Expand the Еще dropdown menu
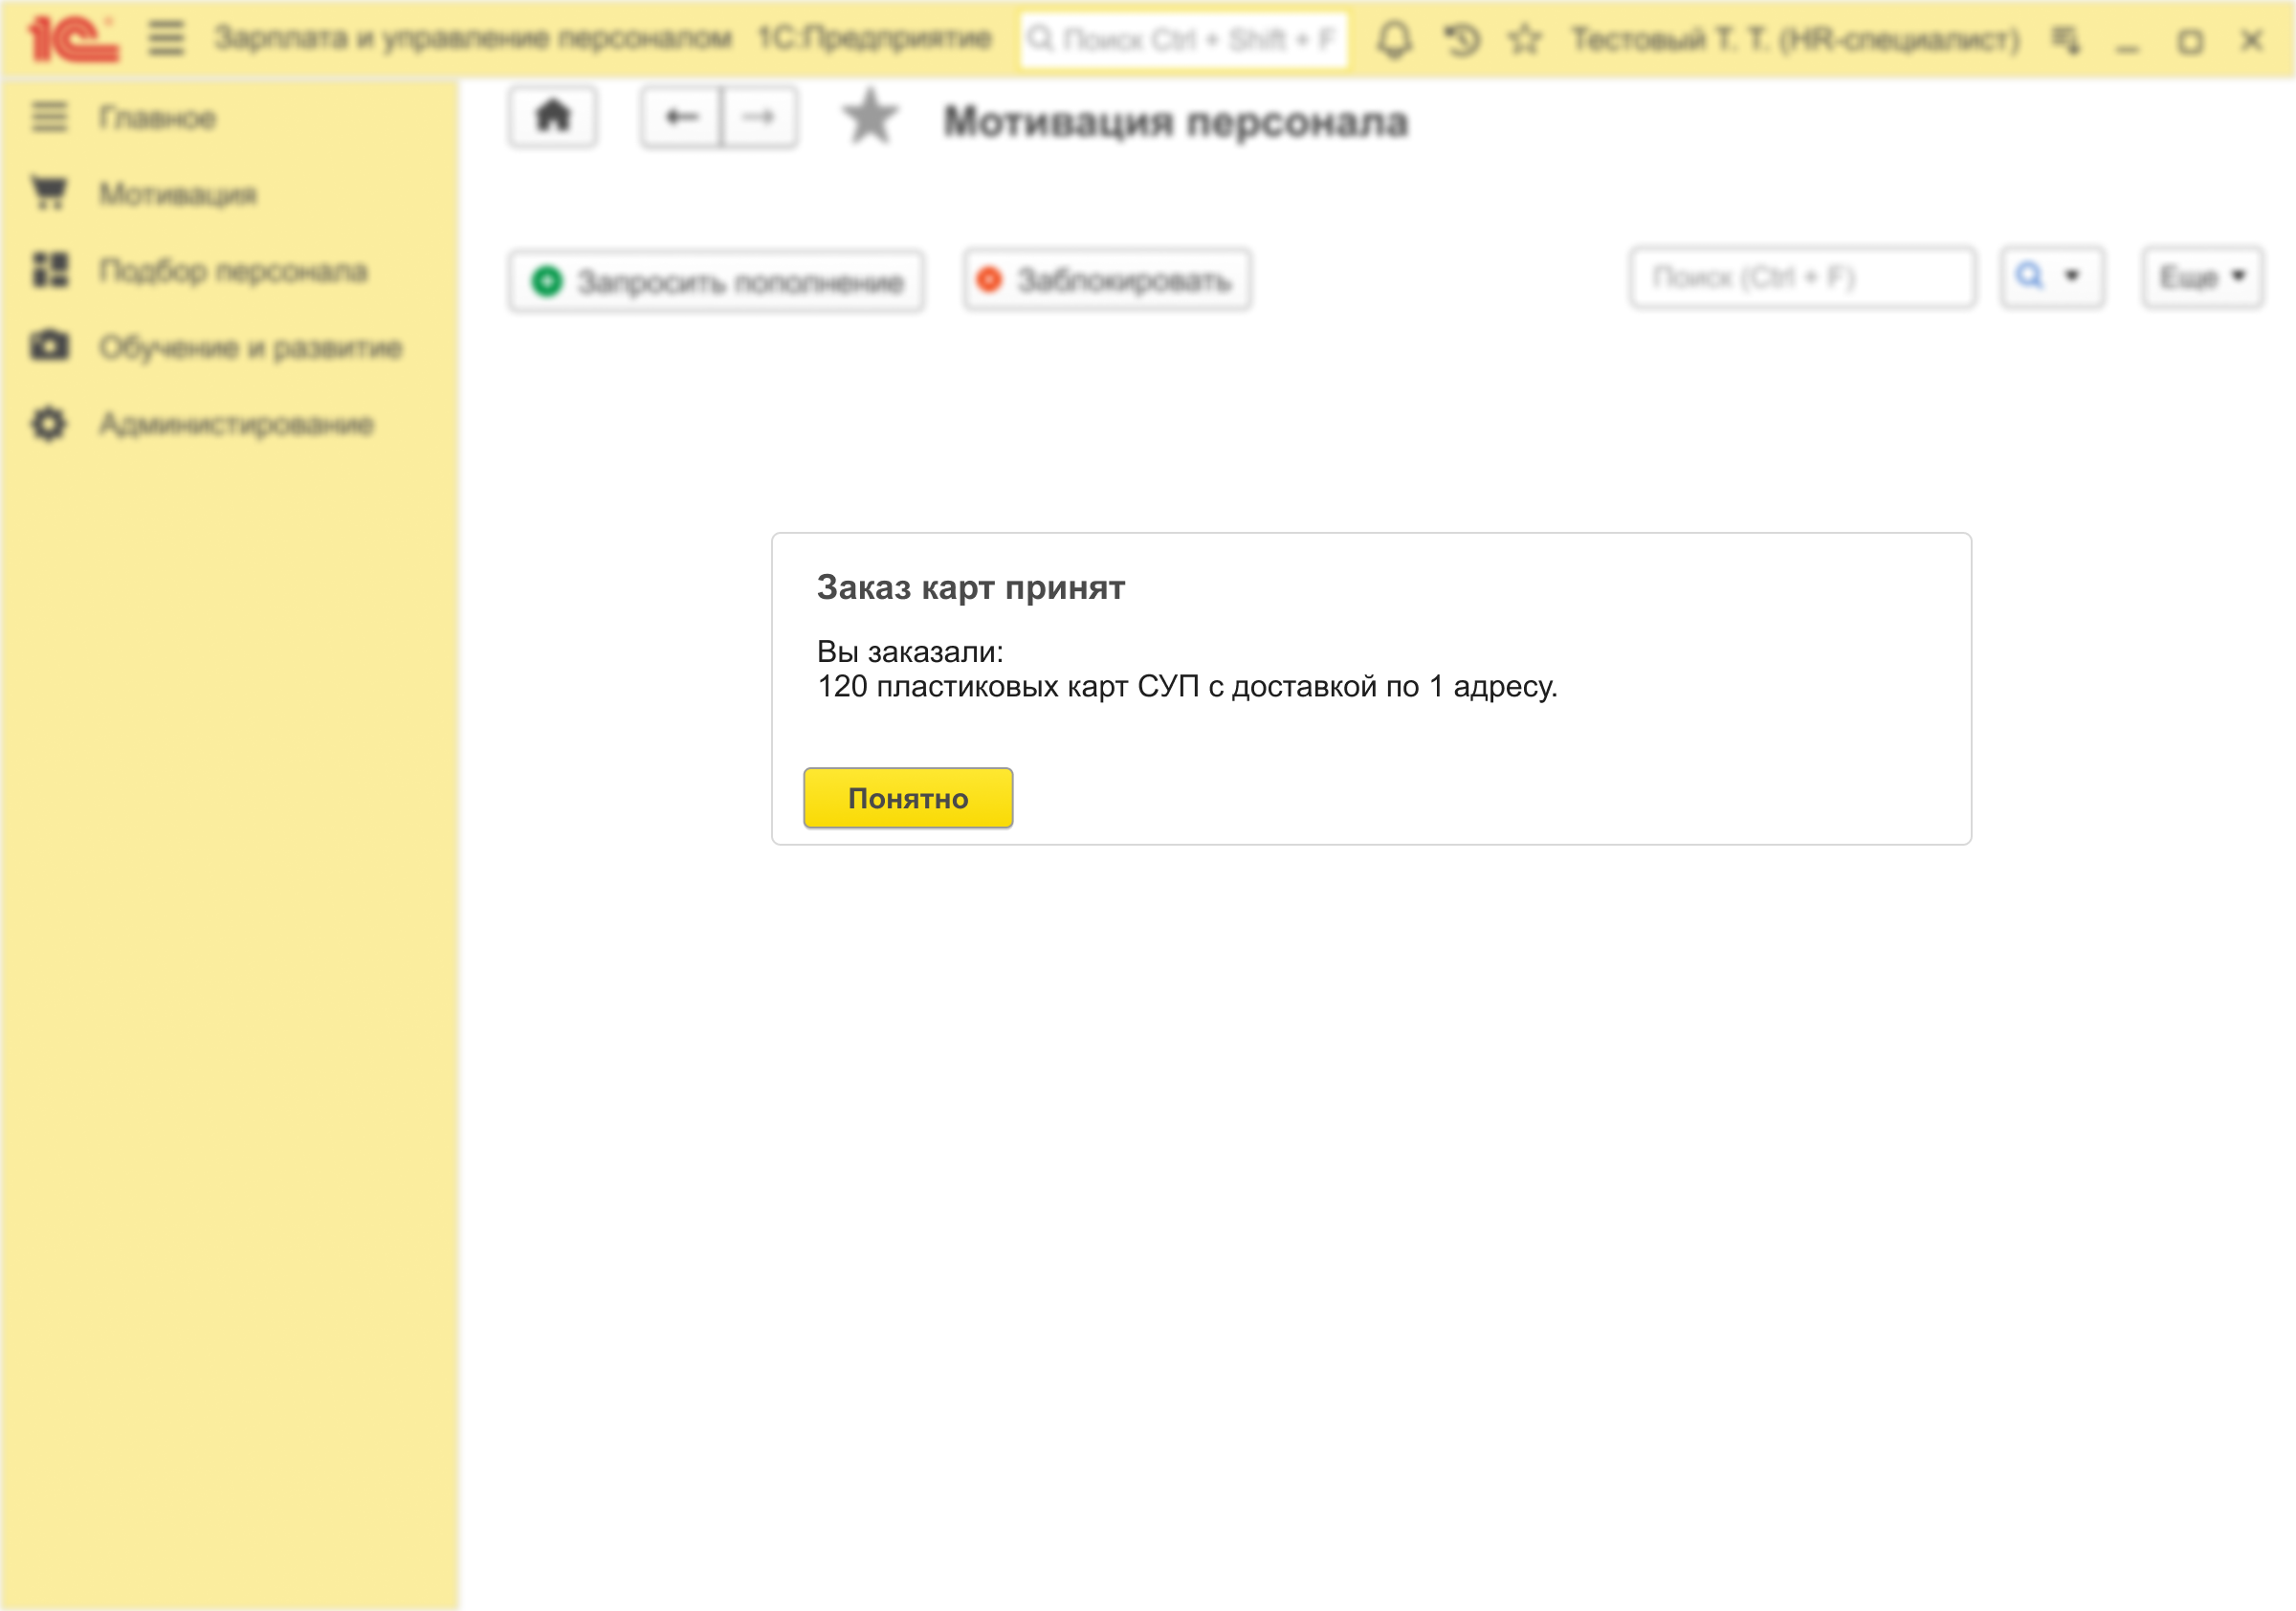Screen dimensions: 2296x1611 [2201, 277]
